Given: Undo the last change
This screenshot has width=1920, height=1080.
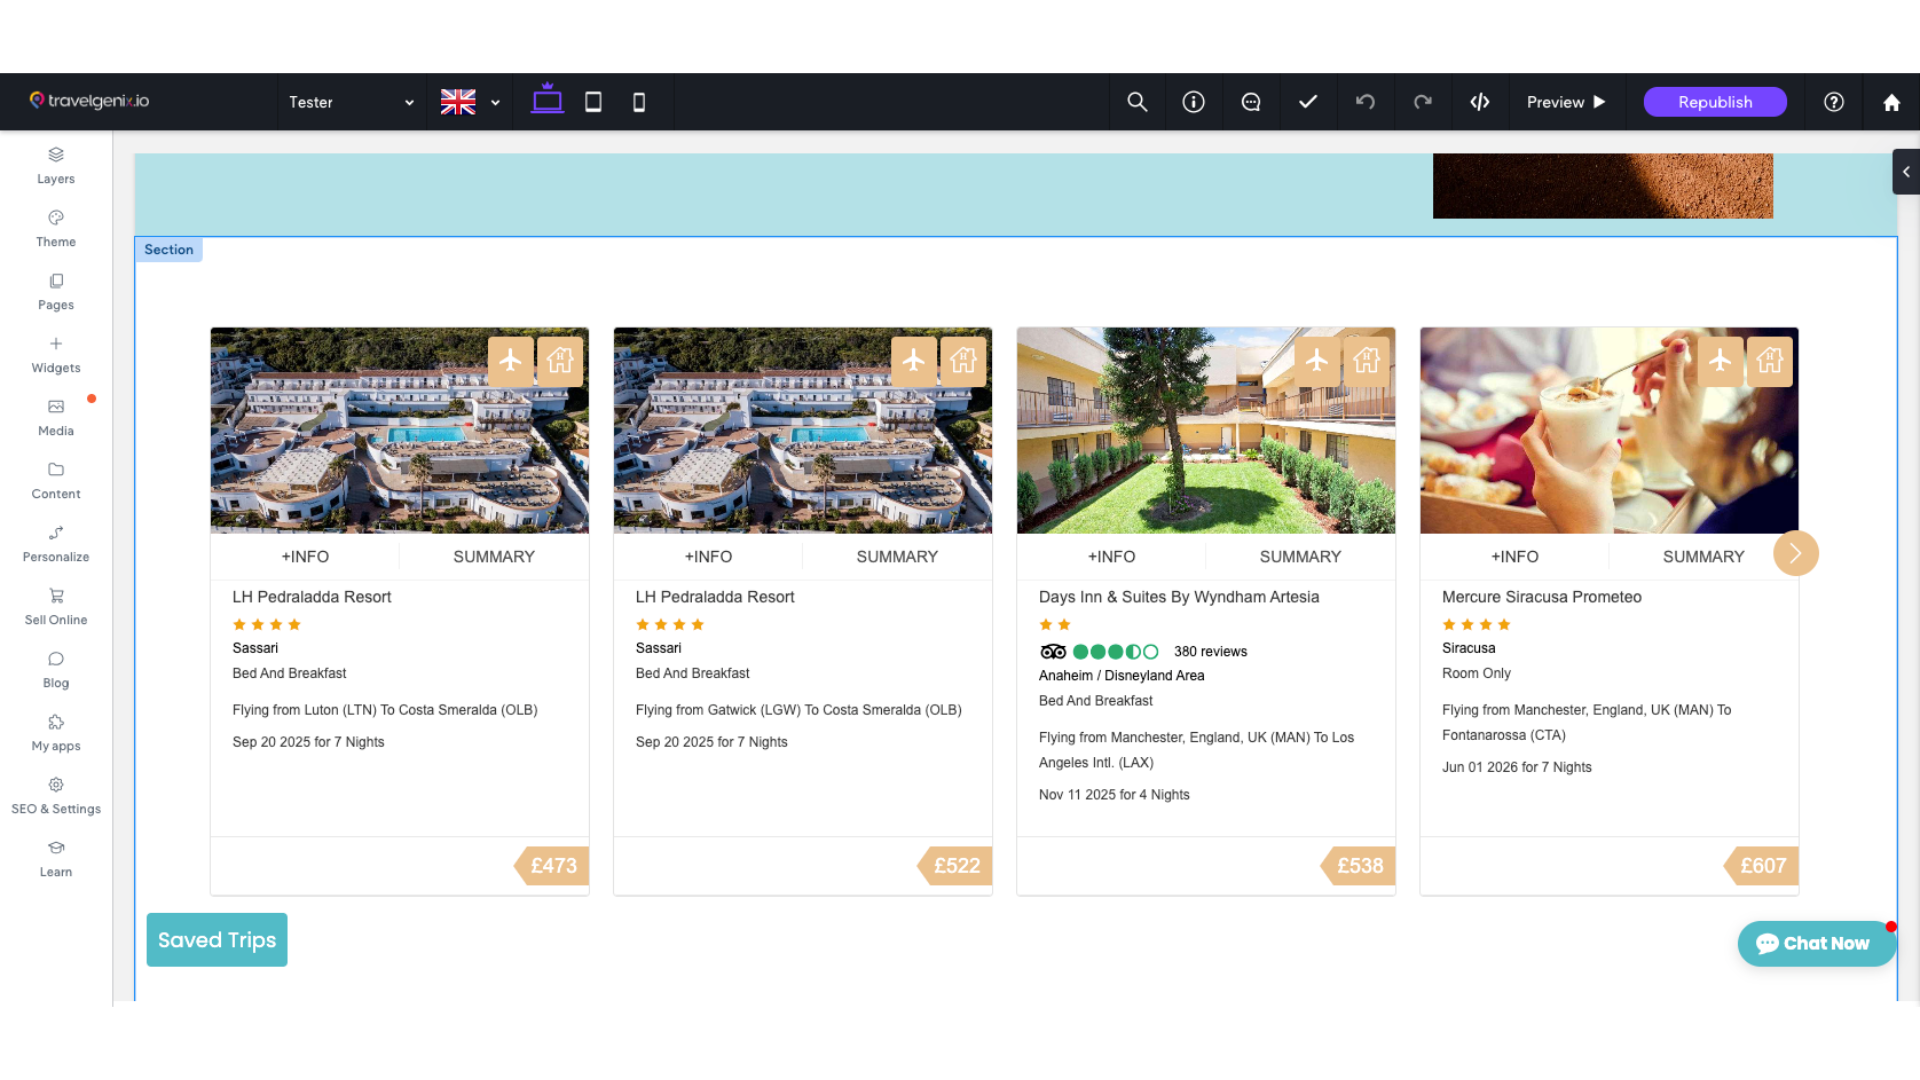Looking at the screenshot, I should (1365, 101).
